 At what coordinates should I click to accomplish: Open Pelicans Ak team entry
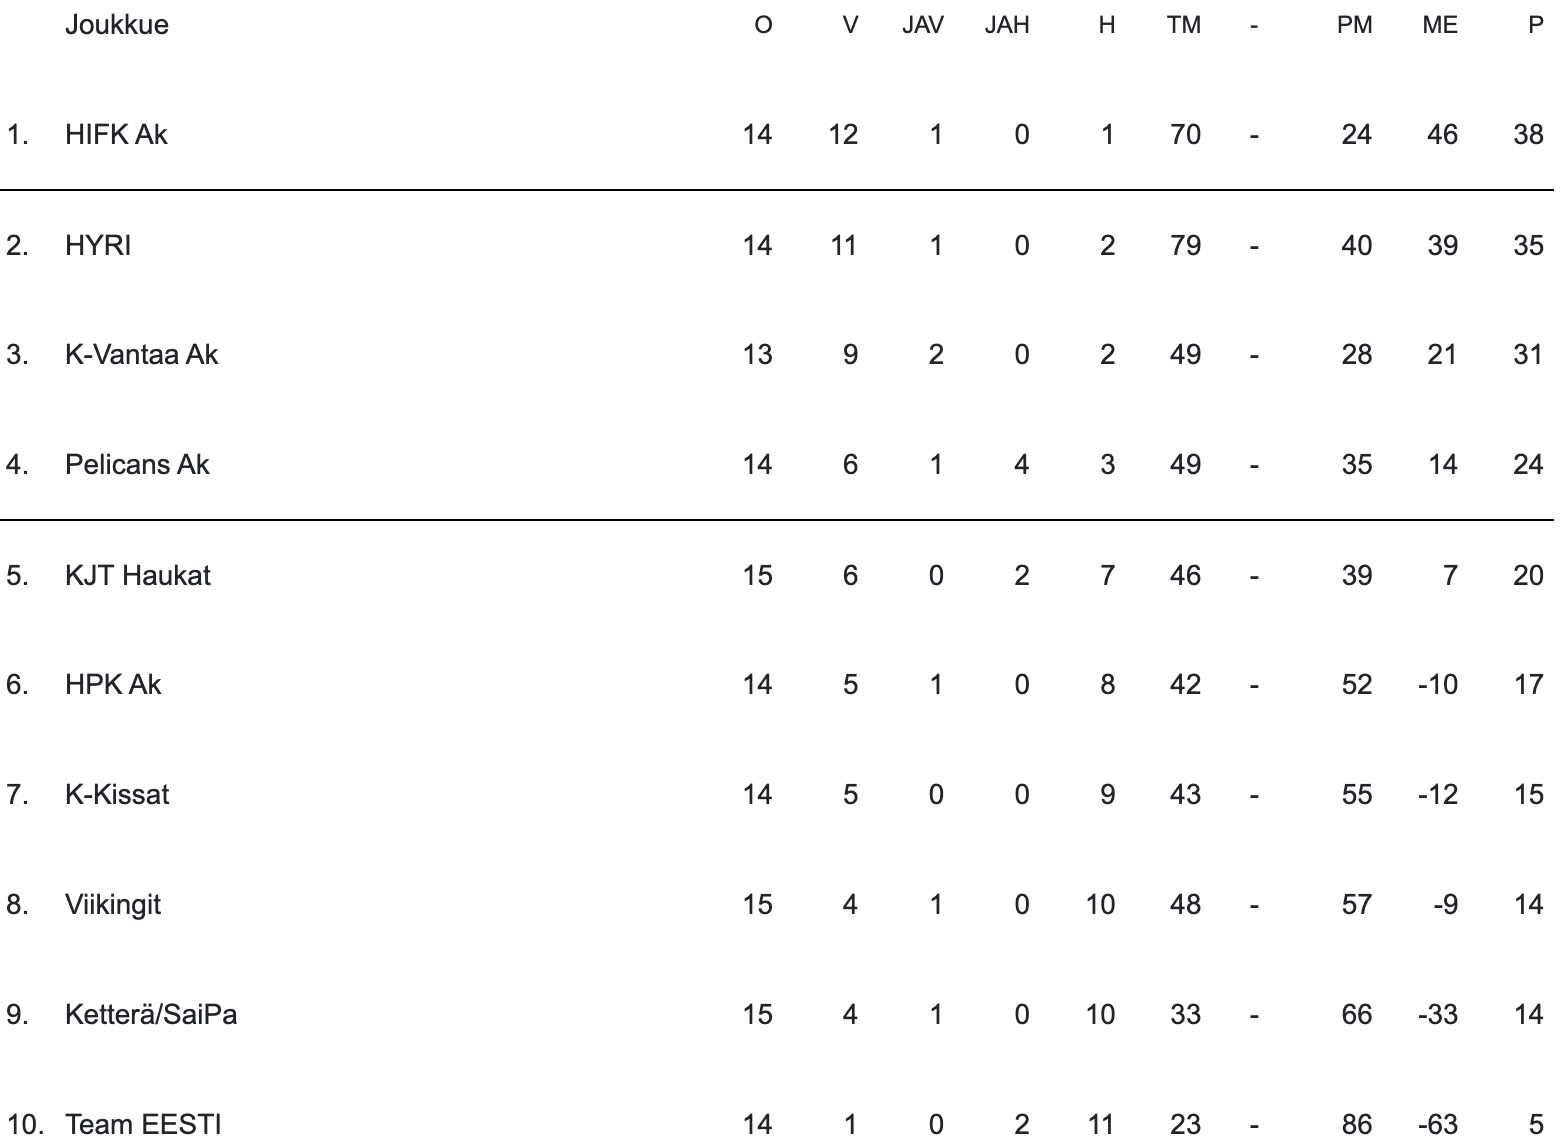[x=137, y=464]
